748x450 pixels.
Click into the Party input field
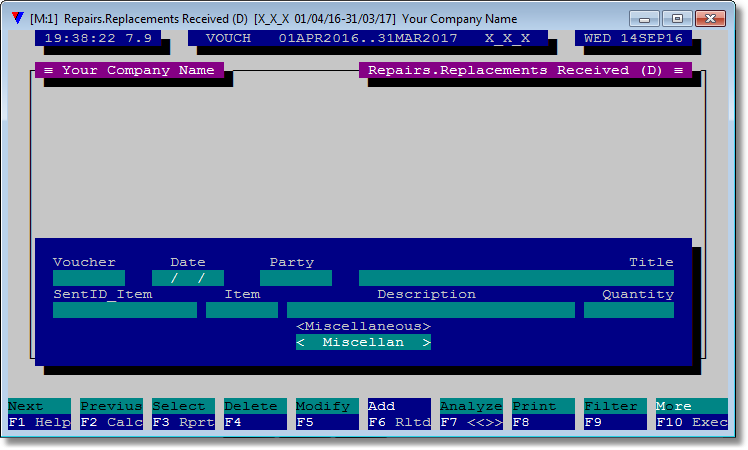tap(296, 278)
